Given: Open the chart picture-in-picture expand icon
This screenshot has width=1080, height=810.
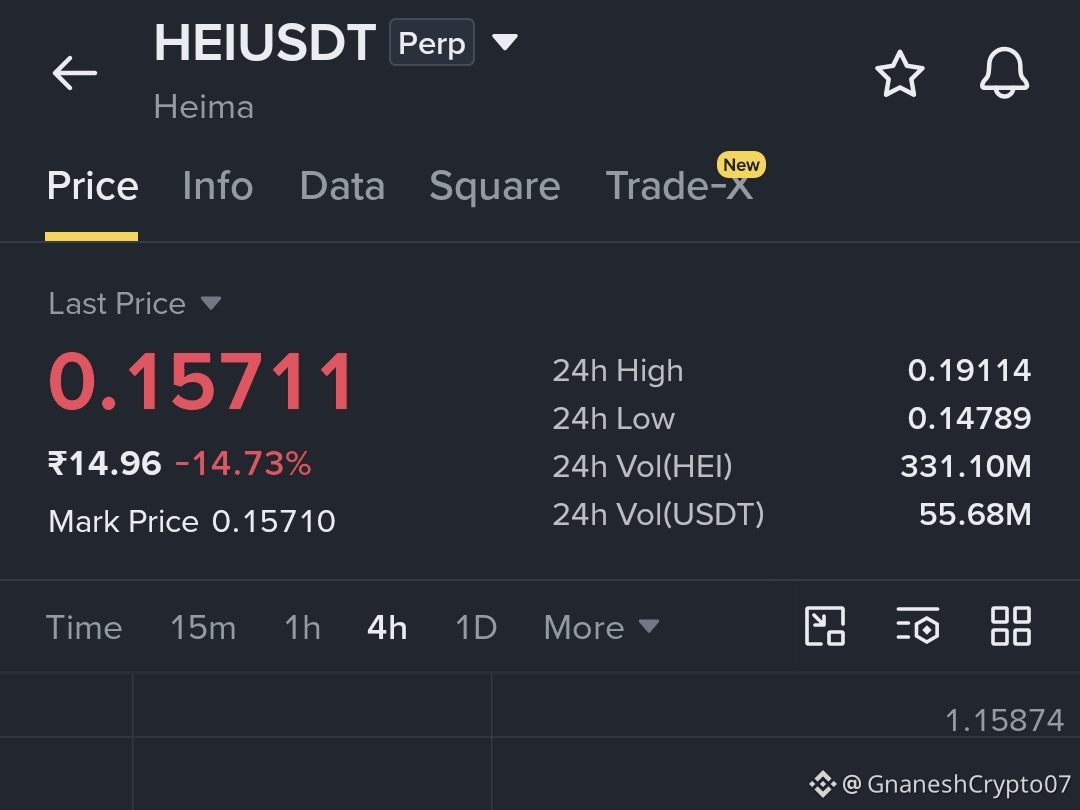Looking at the screenshot, I should click(824, 626).
